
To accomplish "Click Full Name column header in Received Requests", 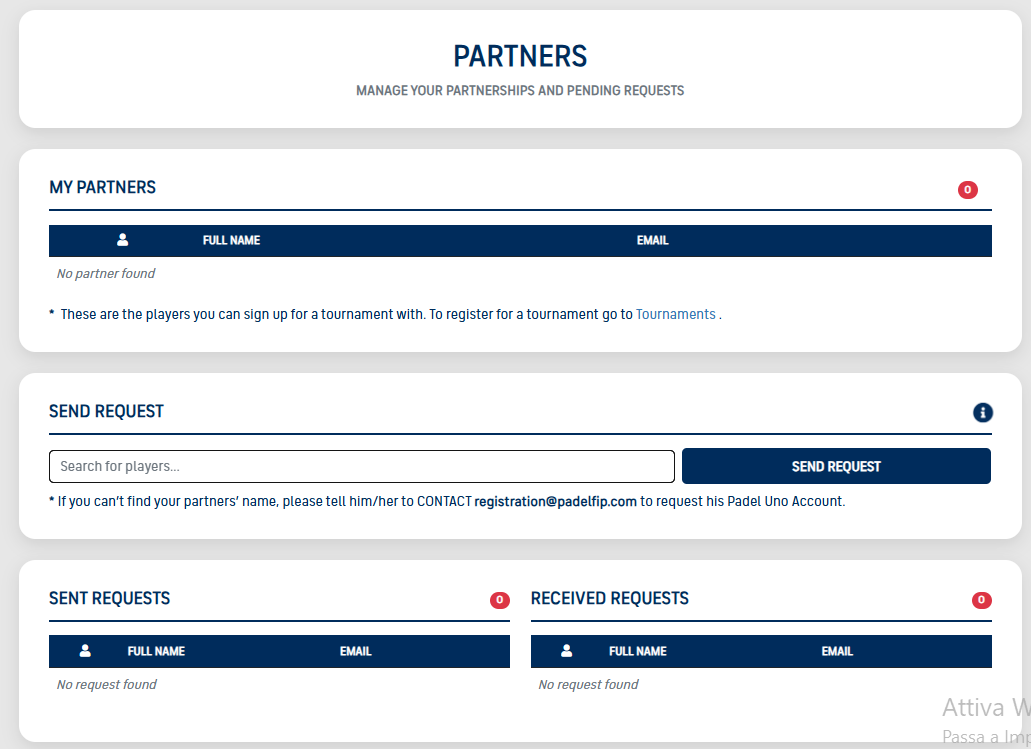I will click(x=637, y=652).
